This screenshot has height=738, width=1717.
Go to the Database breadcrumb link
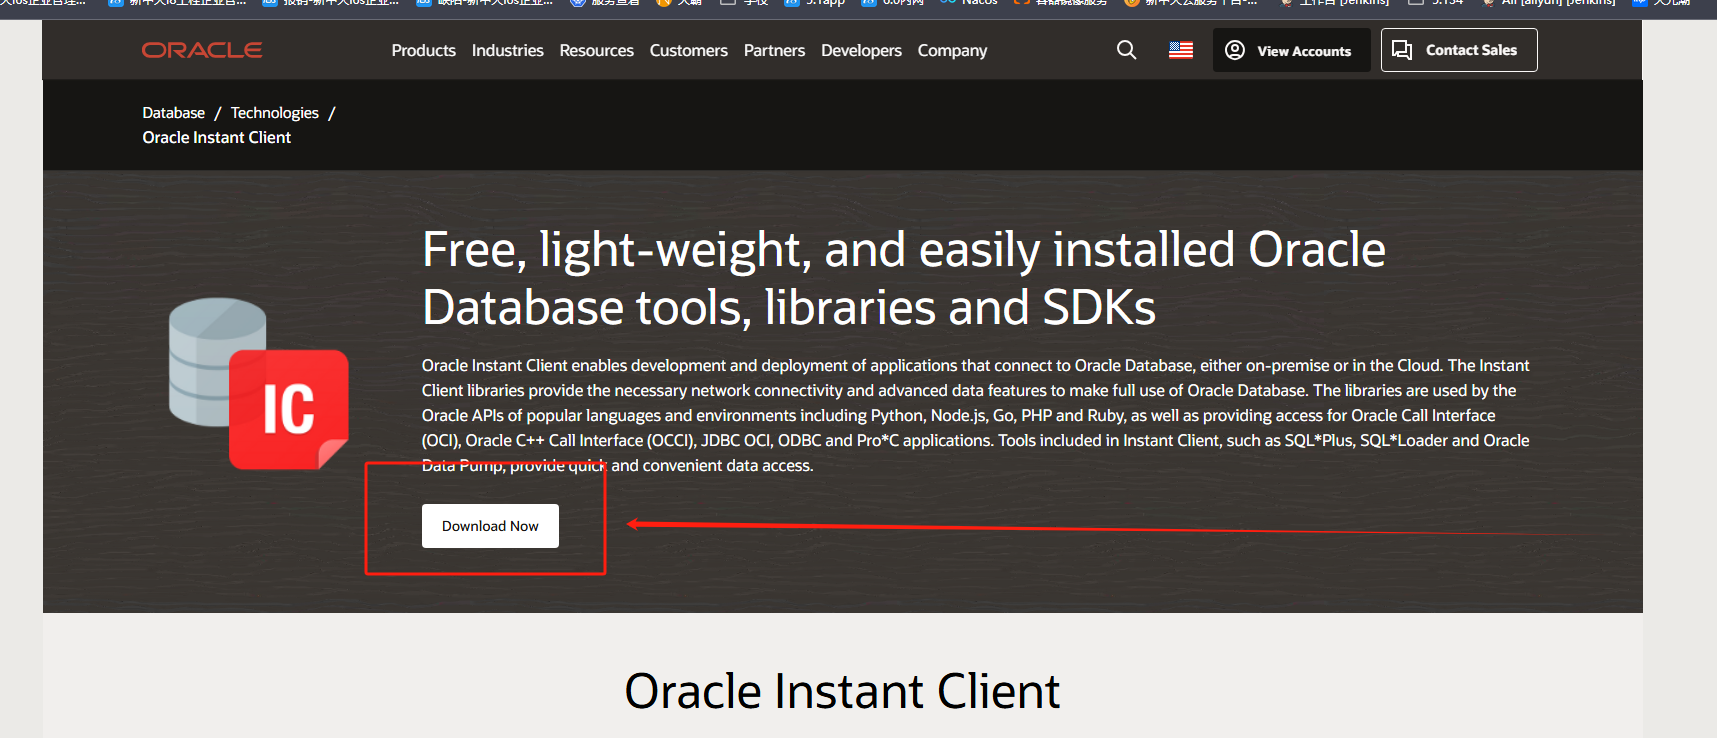[173, 113]
